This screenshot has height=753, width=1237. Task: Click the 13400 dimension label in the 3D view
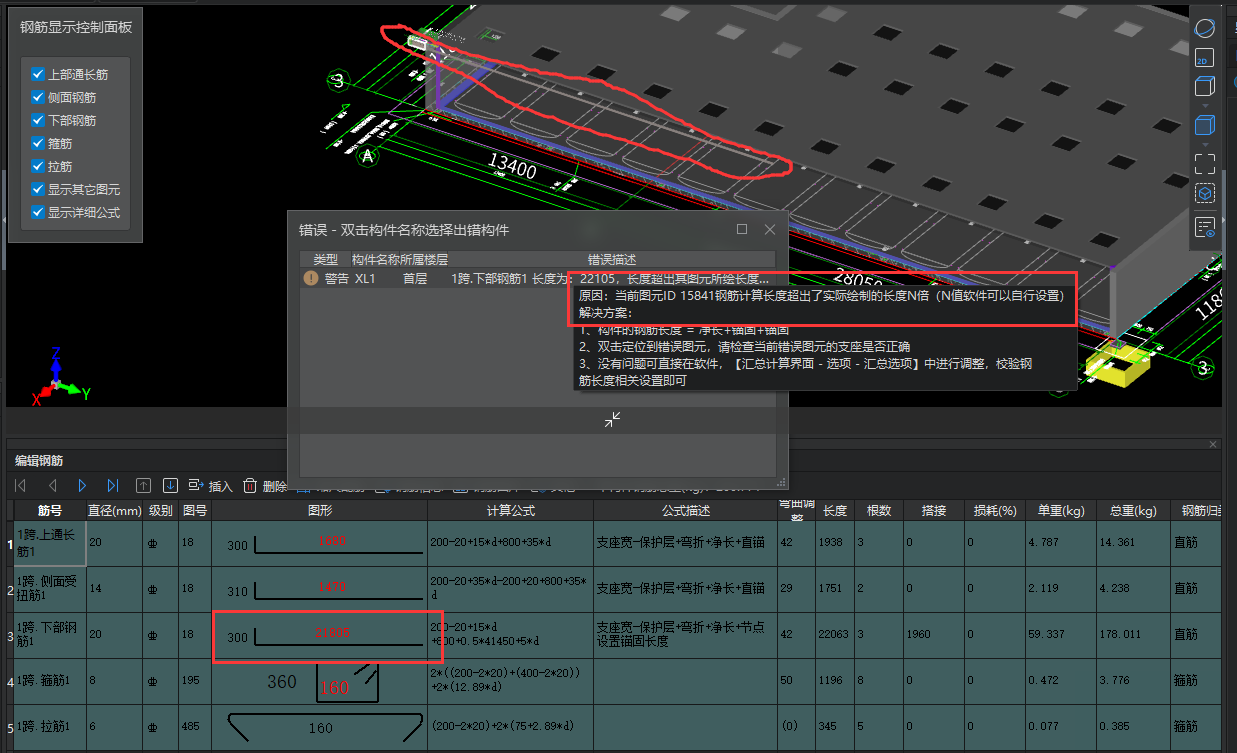click(x=512, y=167)
